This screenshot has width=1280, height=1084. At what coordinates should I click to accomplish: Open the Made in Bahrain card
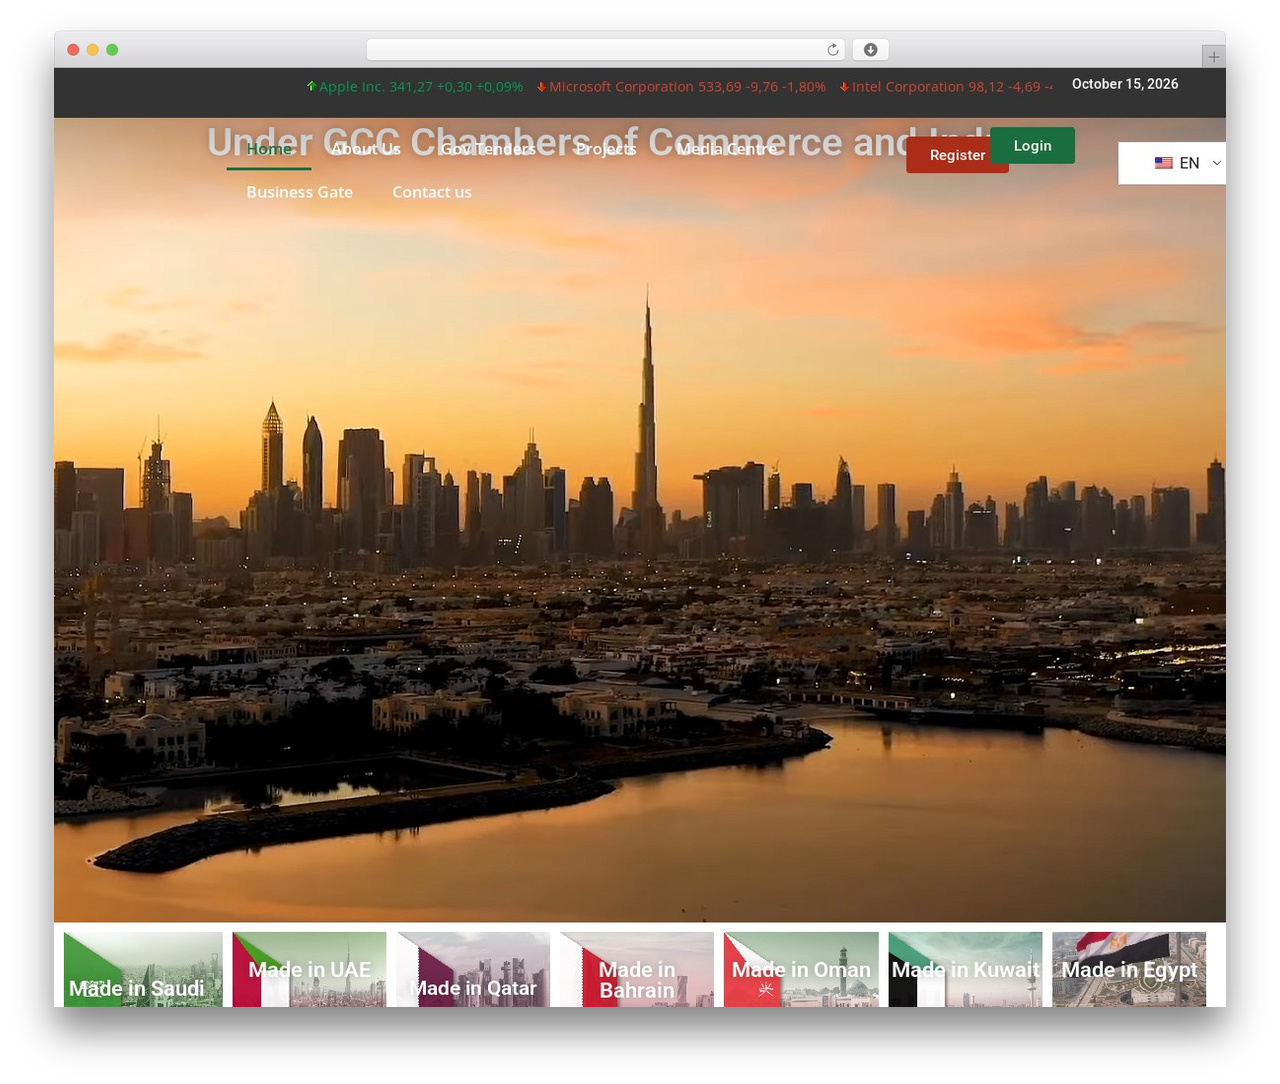637,969
